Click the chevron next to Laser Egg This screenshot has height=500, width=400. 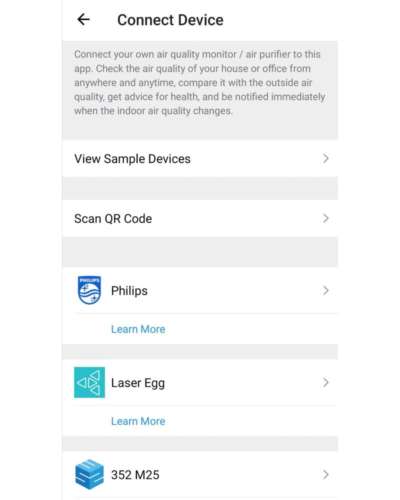point(326,382)
